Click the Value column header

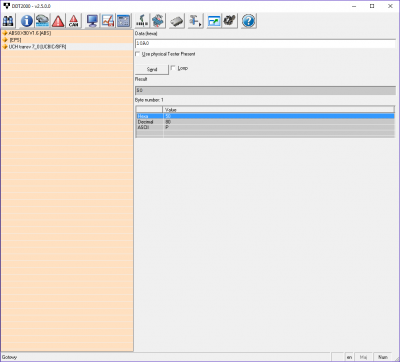279,110
